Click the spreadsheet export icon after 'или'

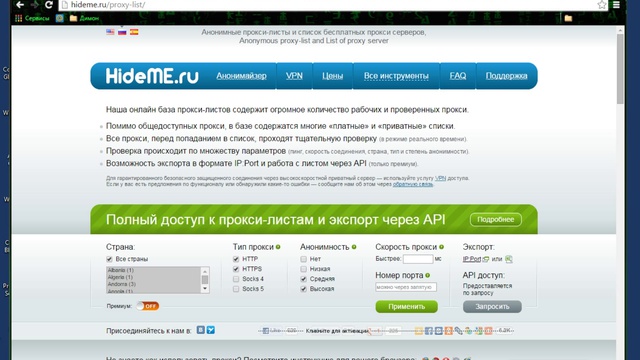(509, 259)
